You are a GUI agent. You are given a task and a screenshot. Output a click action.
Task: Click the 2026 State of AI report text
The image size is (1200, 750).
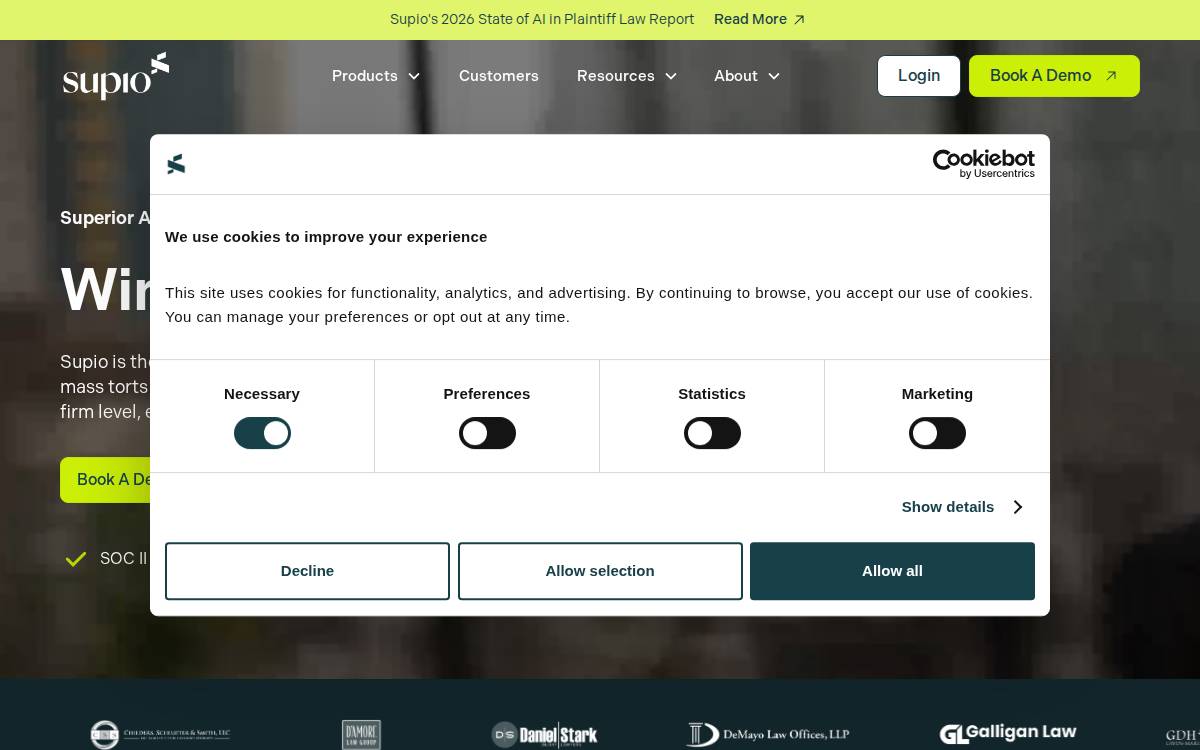[x=542, y=19]
